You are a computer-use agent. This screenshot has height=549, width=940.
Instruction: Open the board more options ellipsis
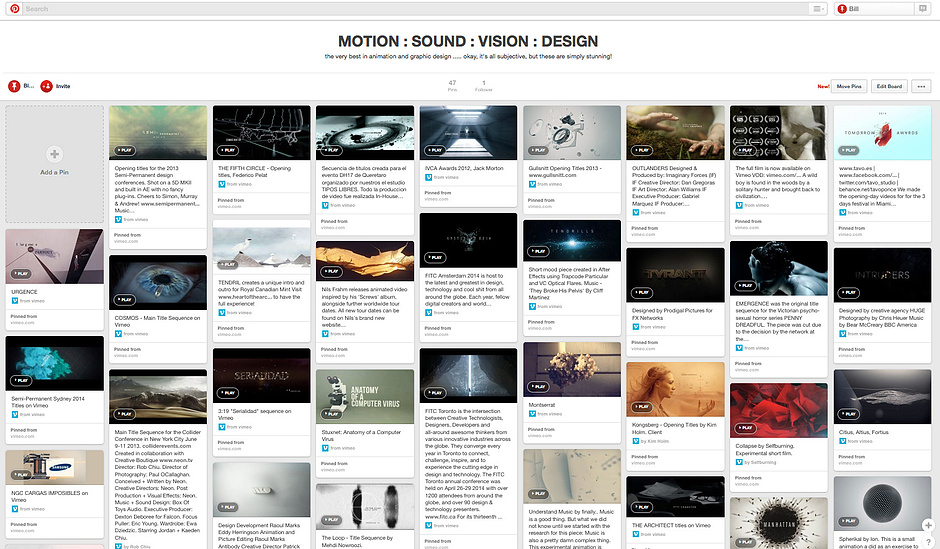tap(921, 86)
